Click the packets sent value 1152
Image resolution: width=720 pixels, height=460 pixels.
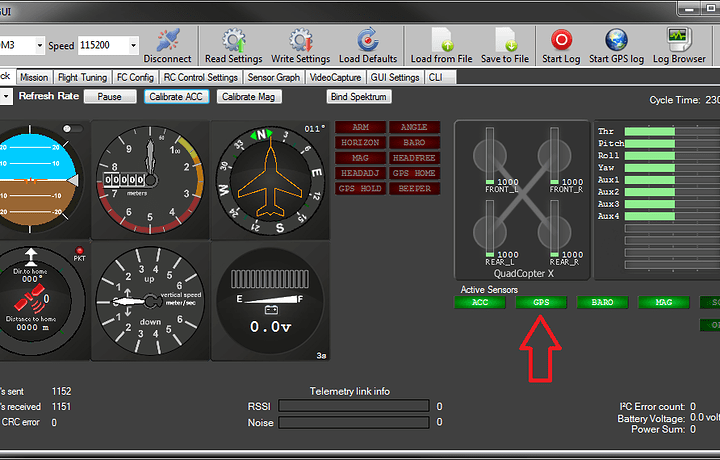pos(62,391)
